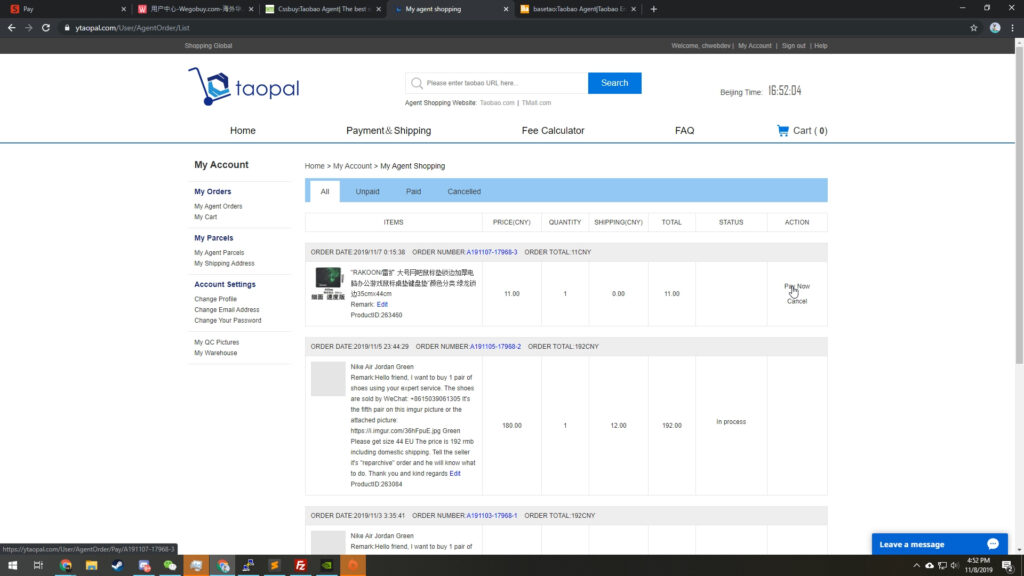The image size is (1024, 576).
Task: Click the RAKOON mouse pad product thumbnail
Action: [328, 283]
